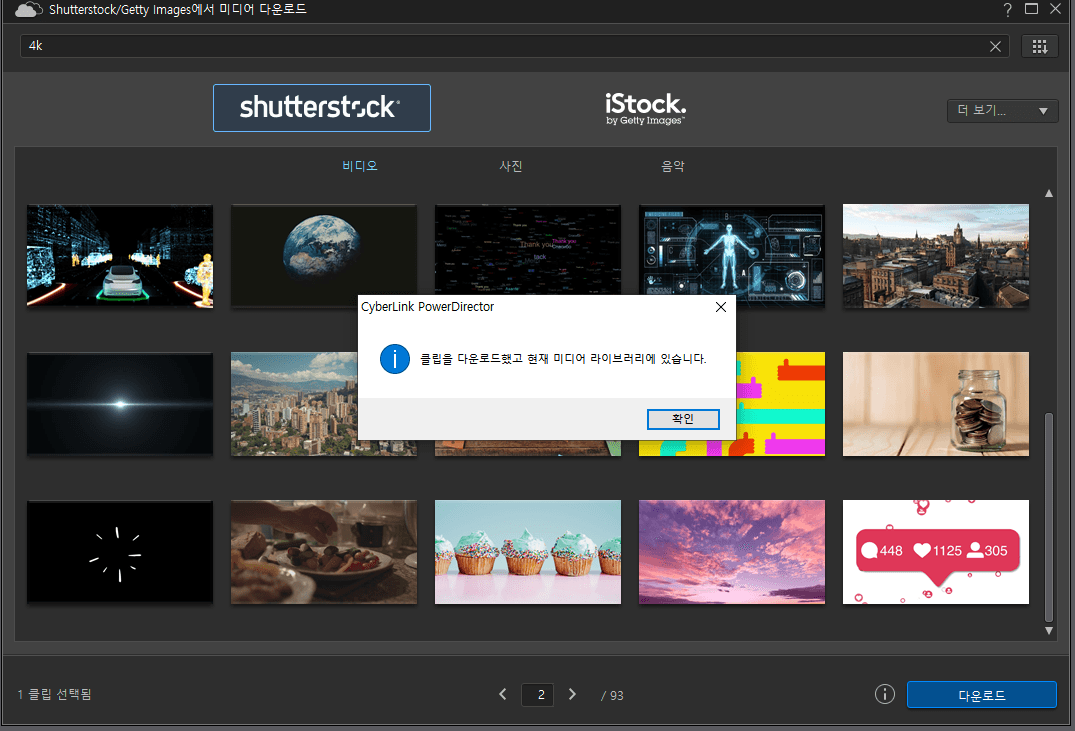Click the scroll down arrow of results
Viewport: 1075px width, 731px height.
pyautogui.click(x=1048, y=631)
